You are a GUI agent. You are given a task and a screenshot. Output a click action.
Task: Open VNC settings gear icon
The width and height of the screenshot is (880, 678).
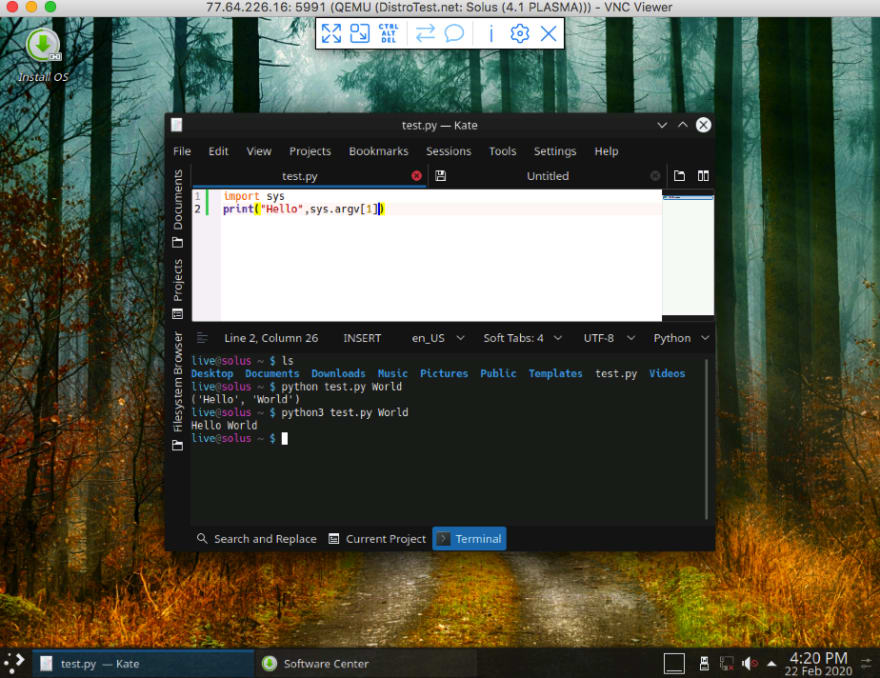520,34
